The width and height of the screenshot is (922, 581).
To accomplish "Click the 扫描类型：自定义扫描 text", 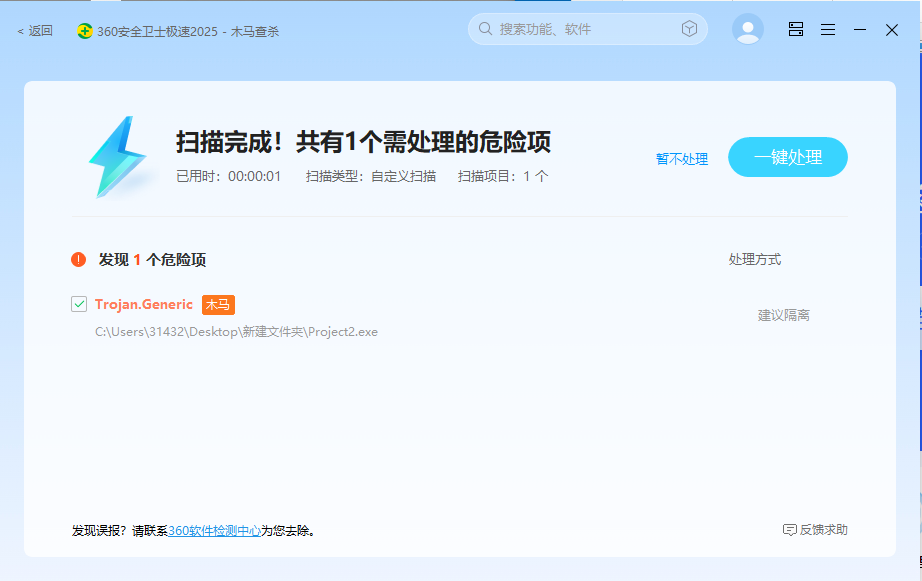I will (x=370, y=176).
